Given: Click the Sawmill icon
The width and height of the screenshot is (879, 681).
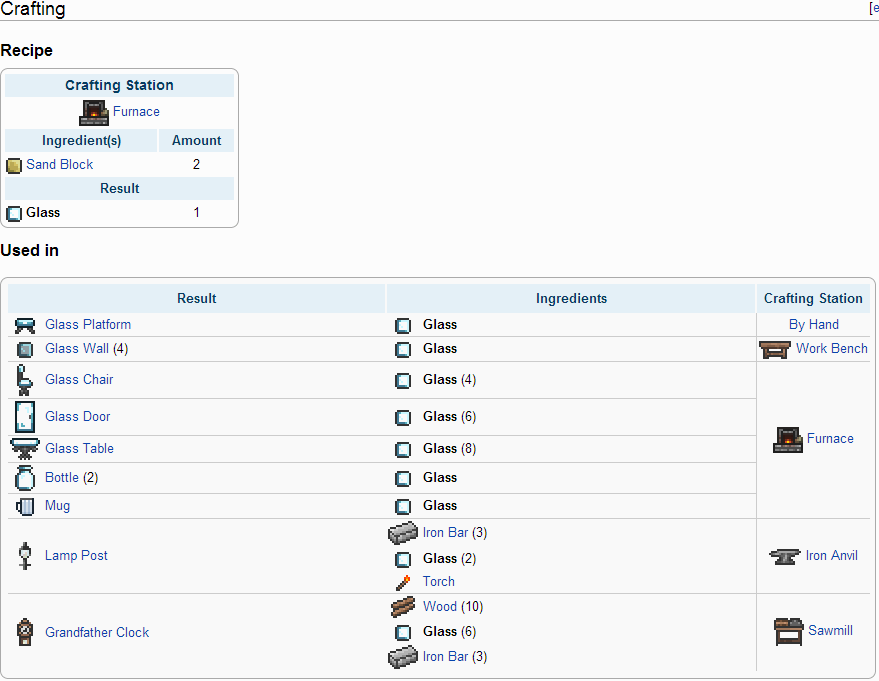Looking at the screenshot, I should click(789, 632).
